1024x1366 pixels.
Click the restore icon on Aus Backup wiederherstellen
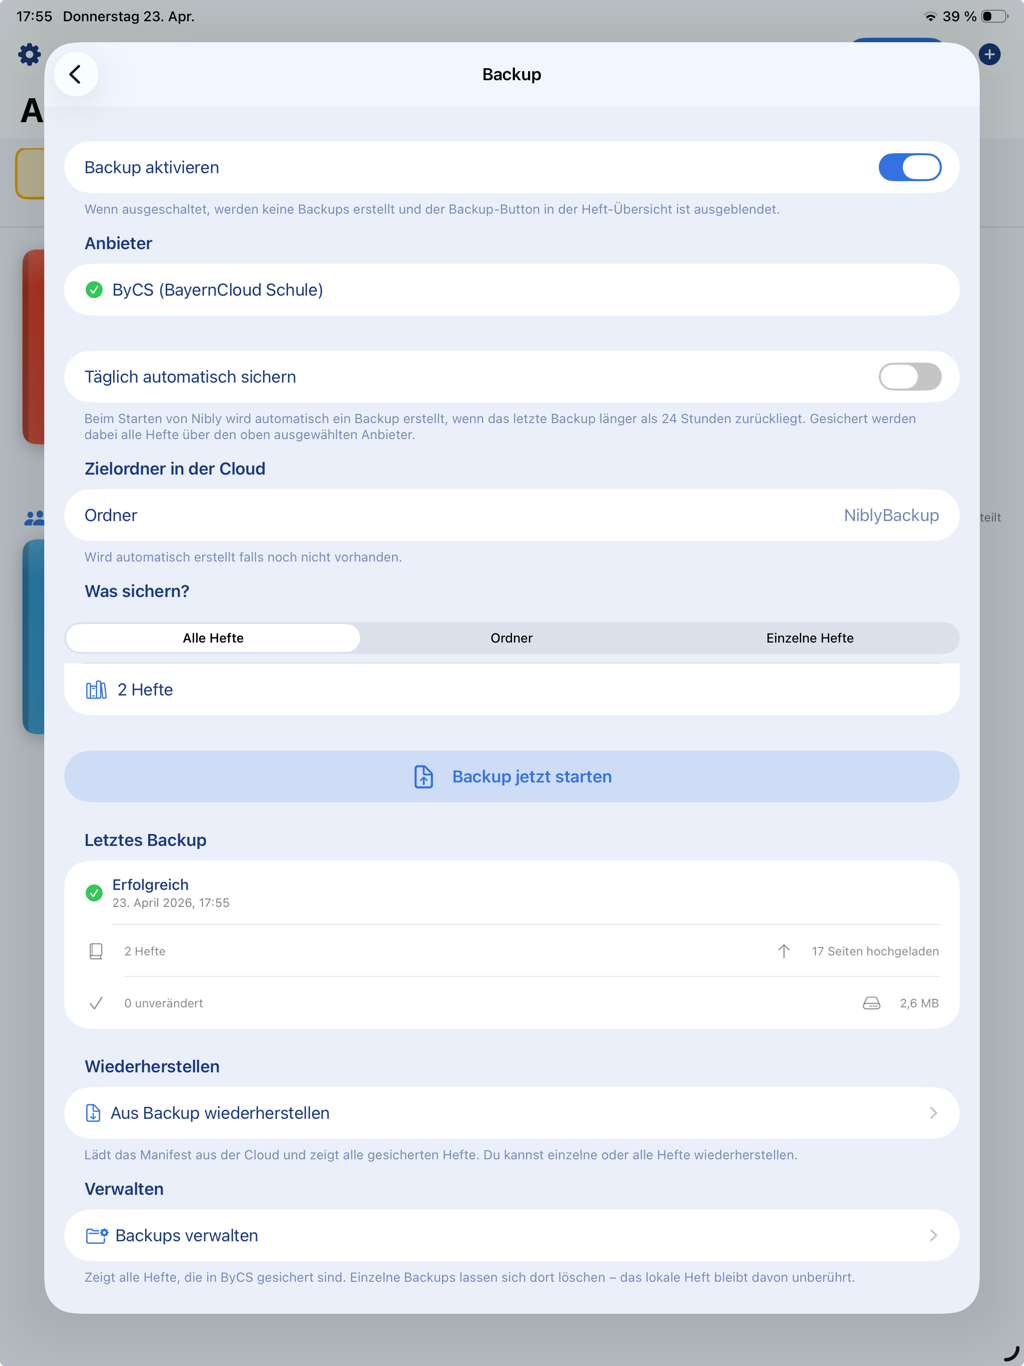coord(94,1112)
